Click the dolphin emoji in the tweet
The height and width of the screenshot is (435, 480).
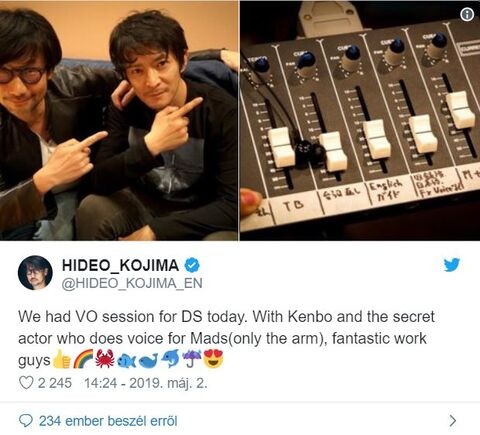[x=170, y=359]
